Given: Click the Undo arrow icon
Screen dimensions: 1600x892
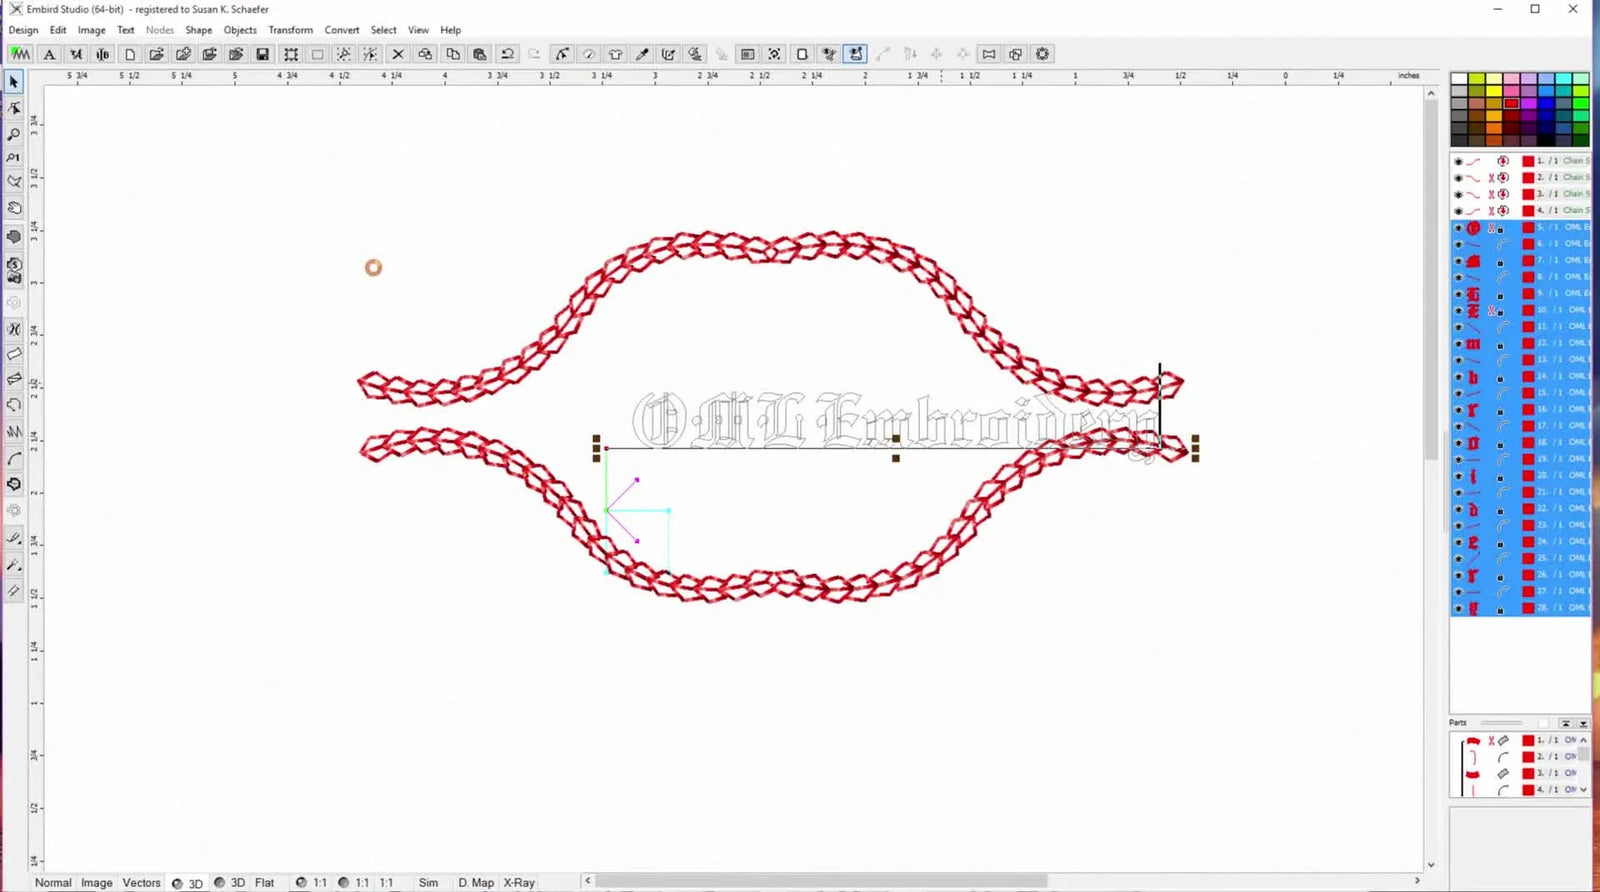Looking at the screenshot, I should (x=507, y=54).
